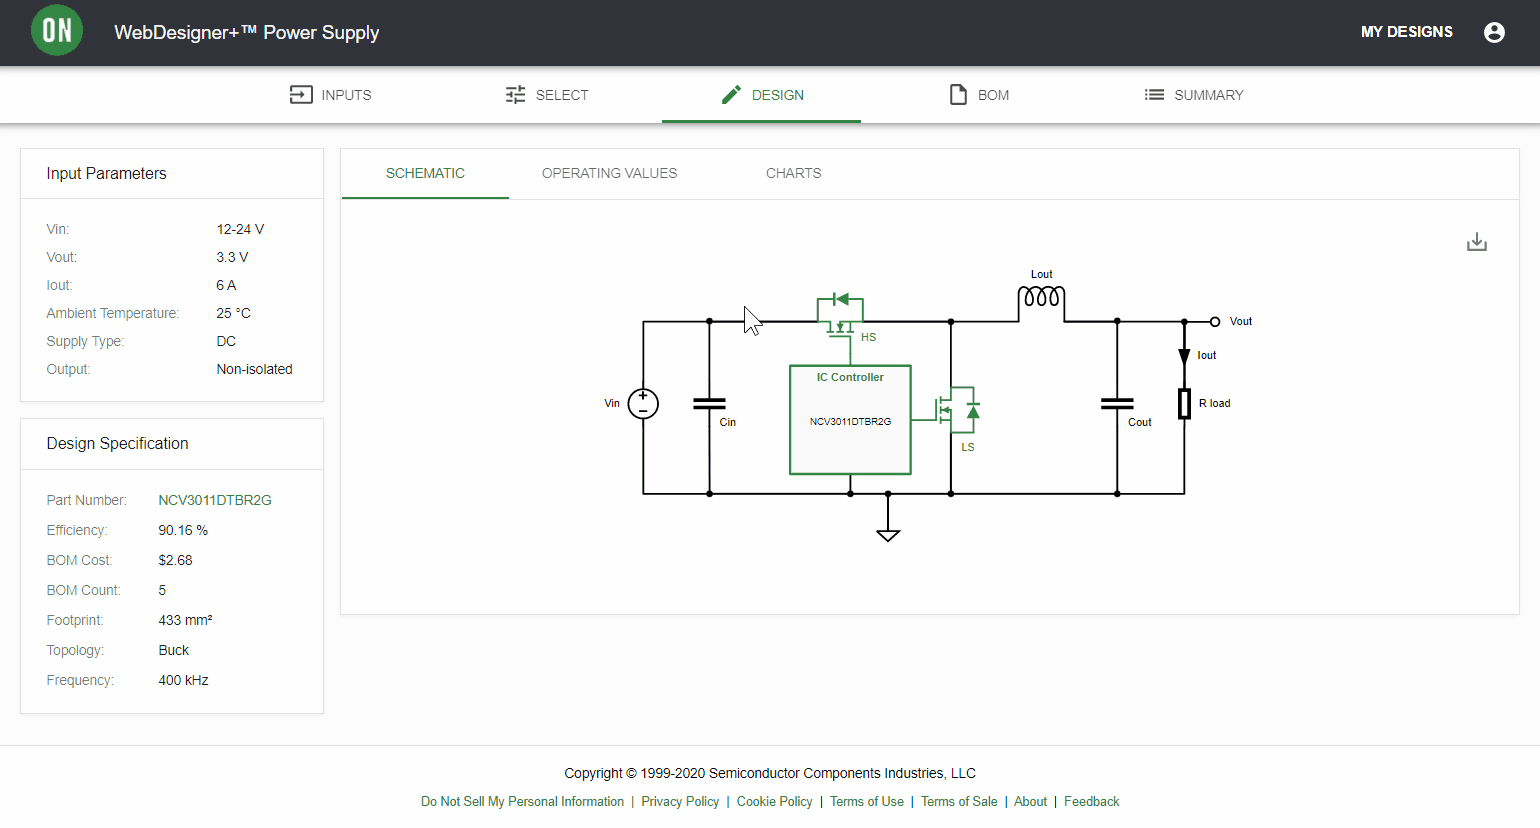Click the BOM Count value 5
Screen dimensions: 1540x828
pos(162,590)
